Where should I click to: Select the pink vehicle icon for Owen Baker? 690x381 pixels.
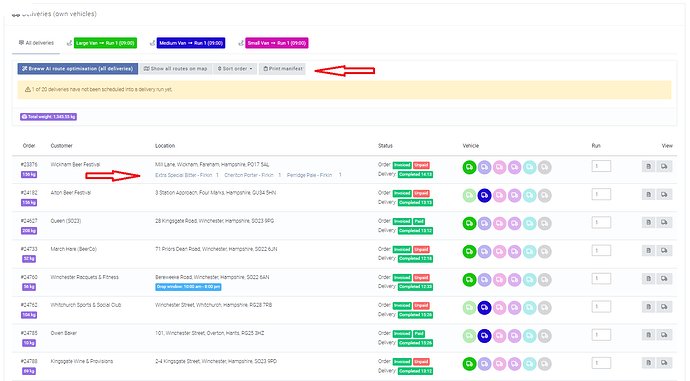[499, 336]
